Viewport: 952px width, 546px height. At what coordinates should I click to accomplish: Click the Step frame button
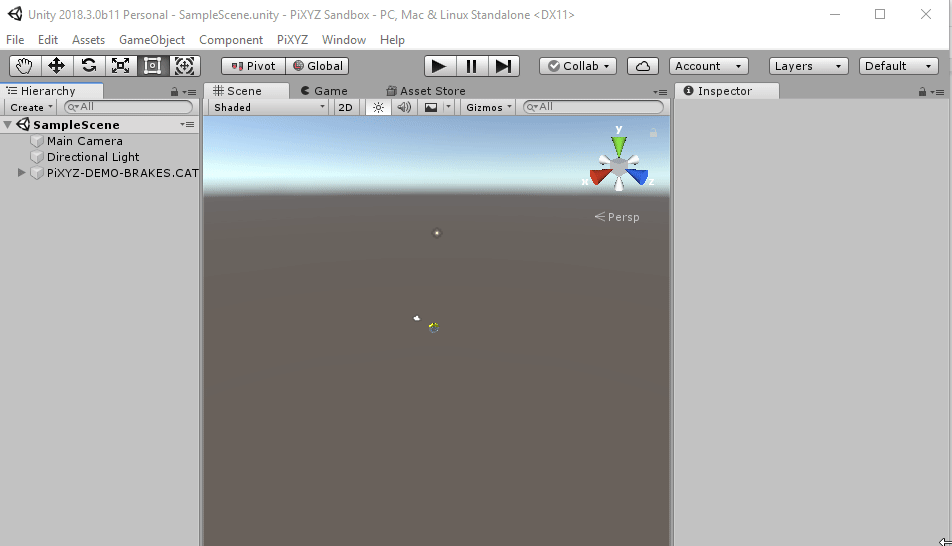tap(503, 66)
